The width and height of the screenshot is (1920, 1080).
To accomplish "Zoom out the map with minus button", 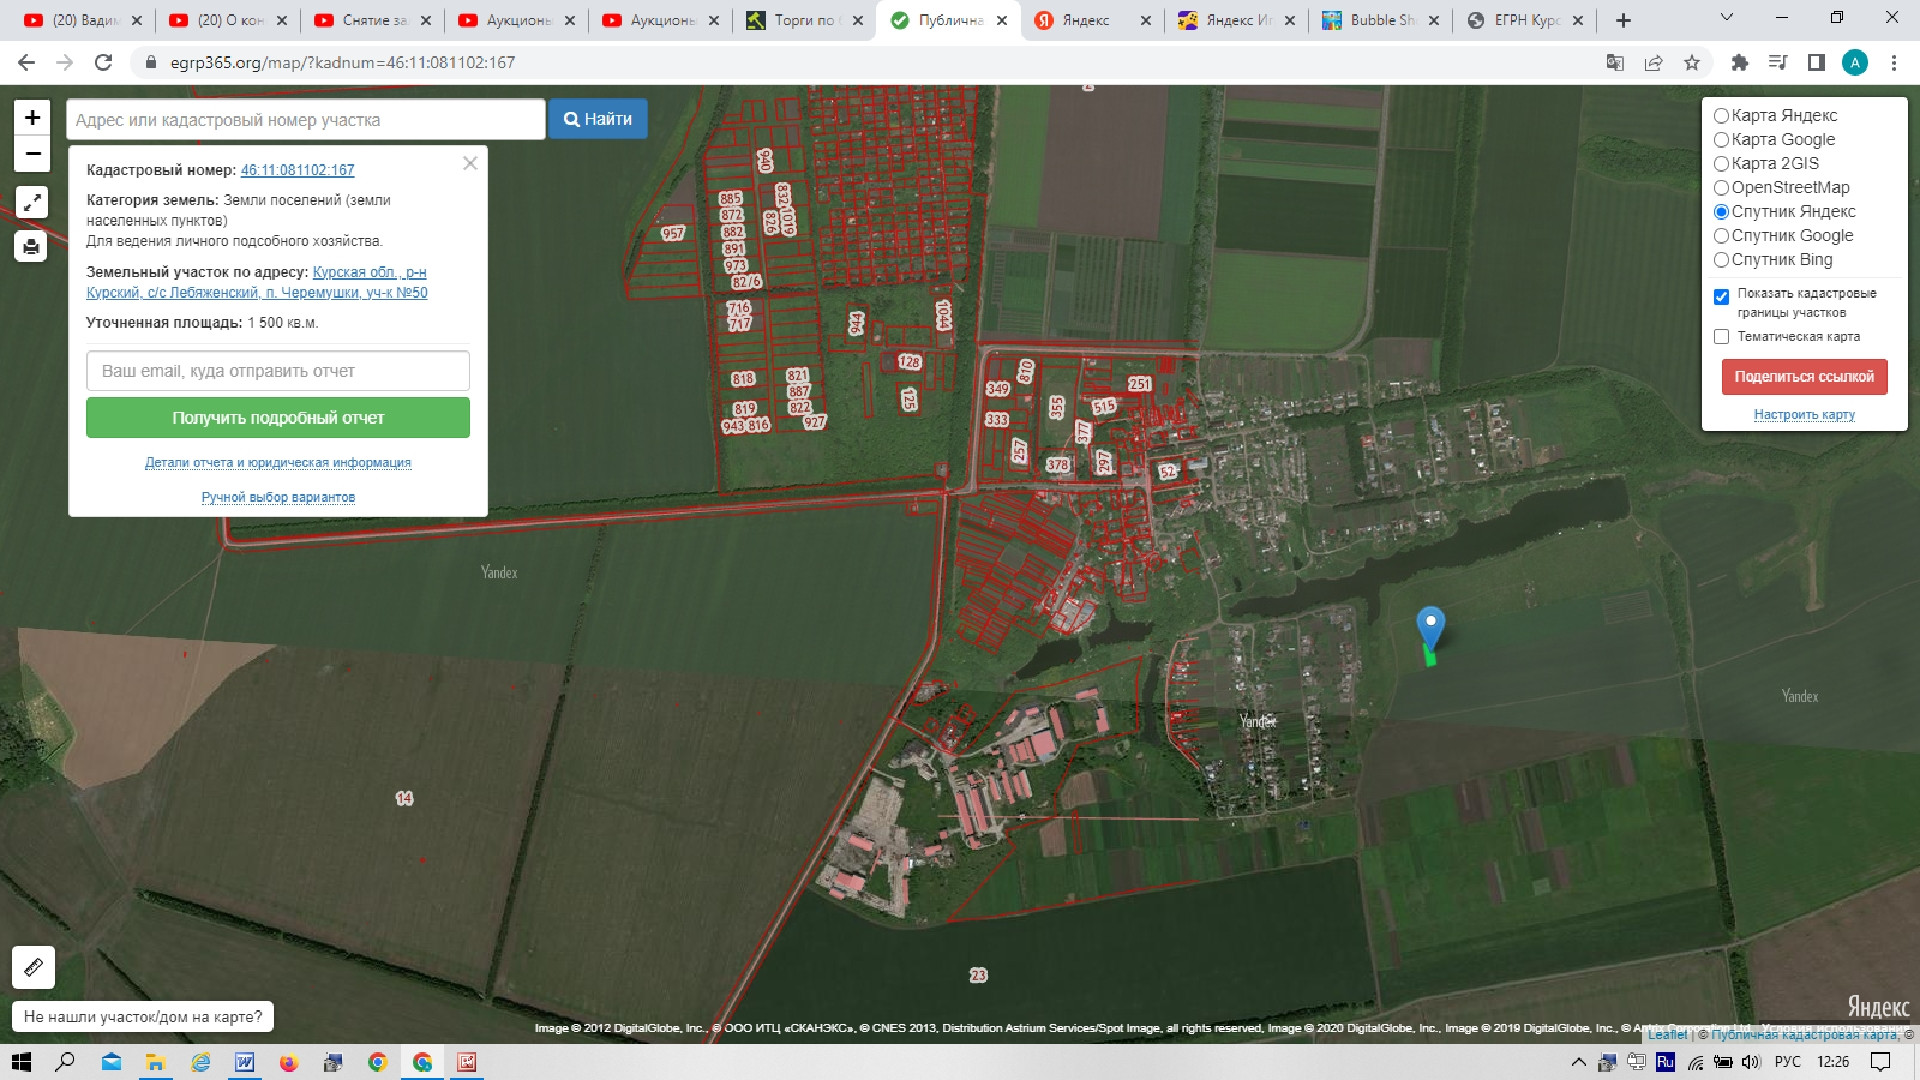I will click(x=32, y=154).
